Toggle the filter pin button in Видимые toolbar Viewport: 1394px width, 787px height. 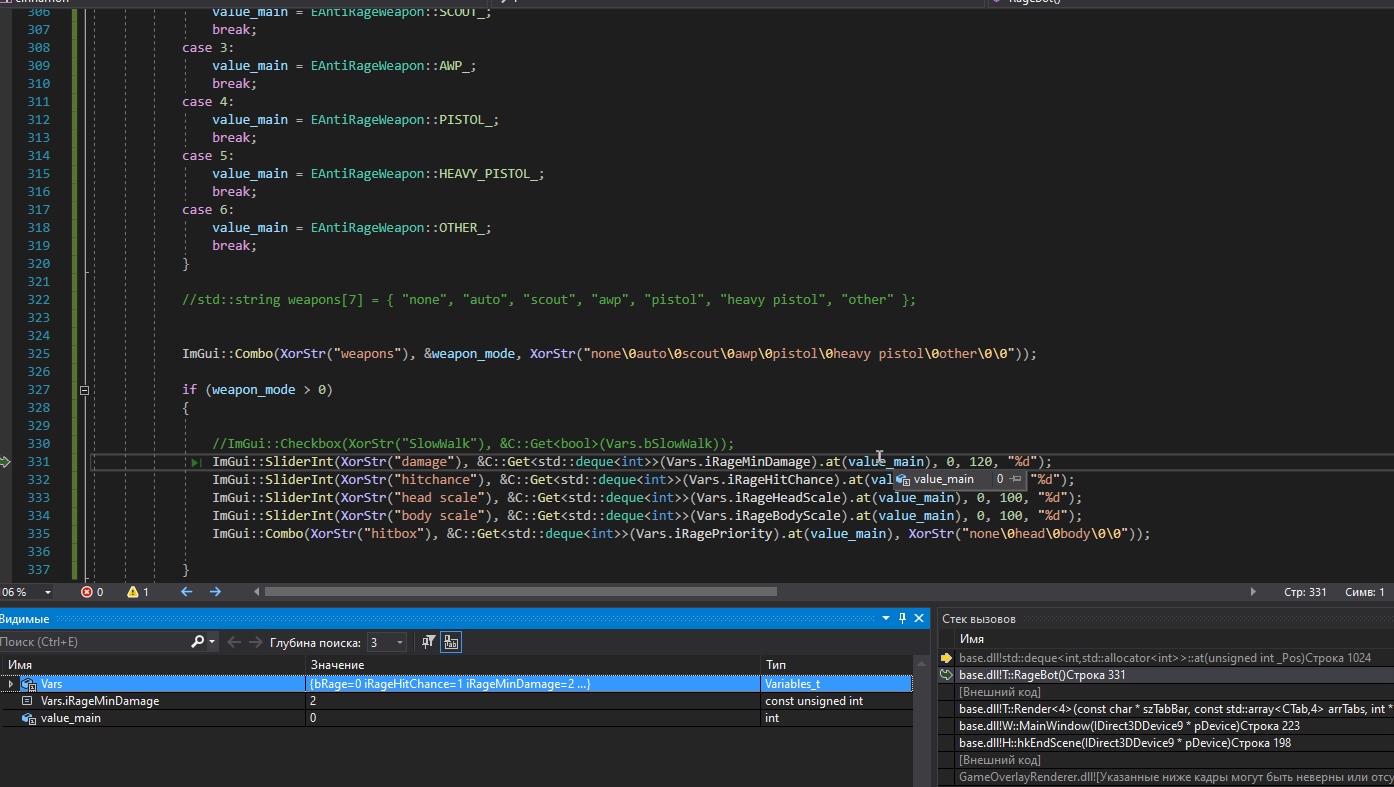428,642
